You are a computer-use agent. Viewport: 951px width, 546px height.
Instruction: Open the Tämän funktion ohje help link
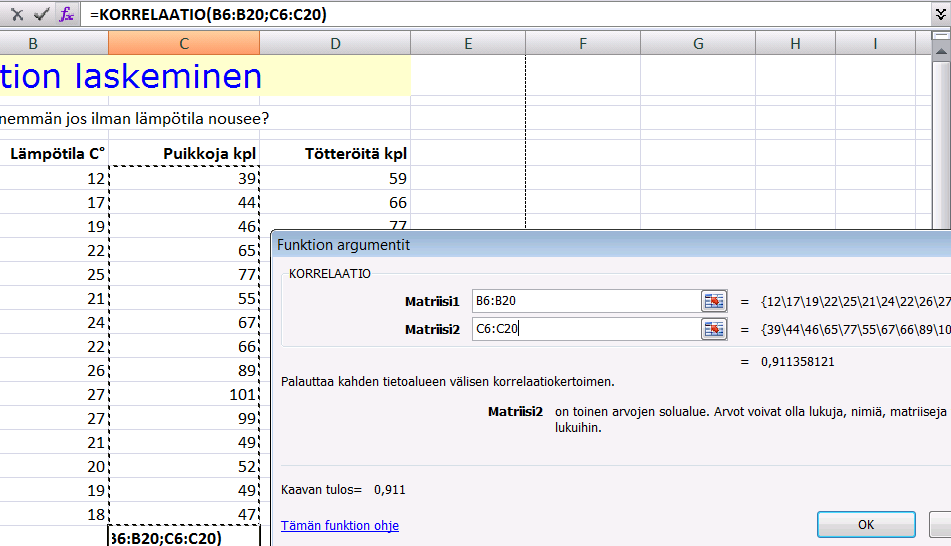[340, 525]
